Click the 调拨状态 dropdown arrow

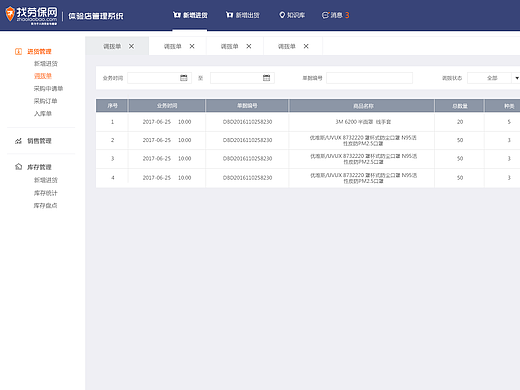[x=517, y=78]
